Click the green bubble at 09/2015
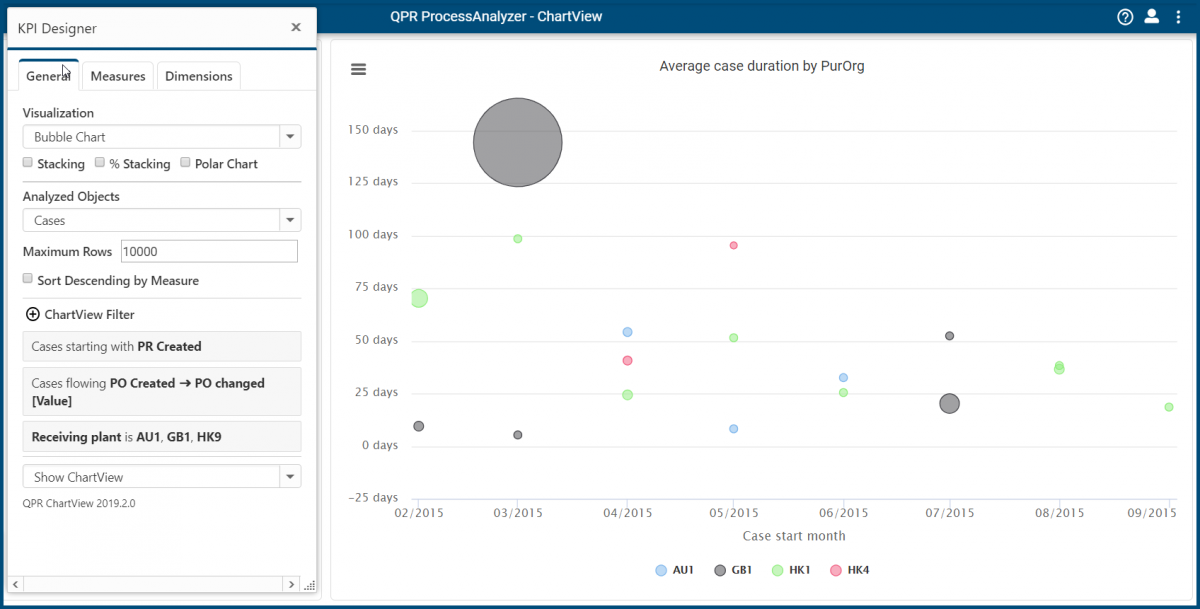1200x609 pixels. click(x=1169, y=407)
